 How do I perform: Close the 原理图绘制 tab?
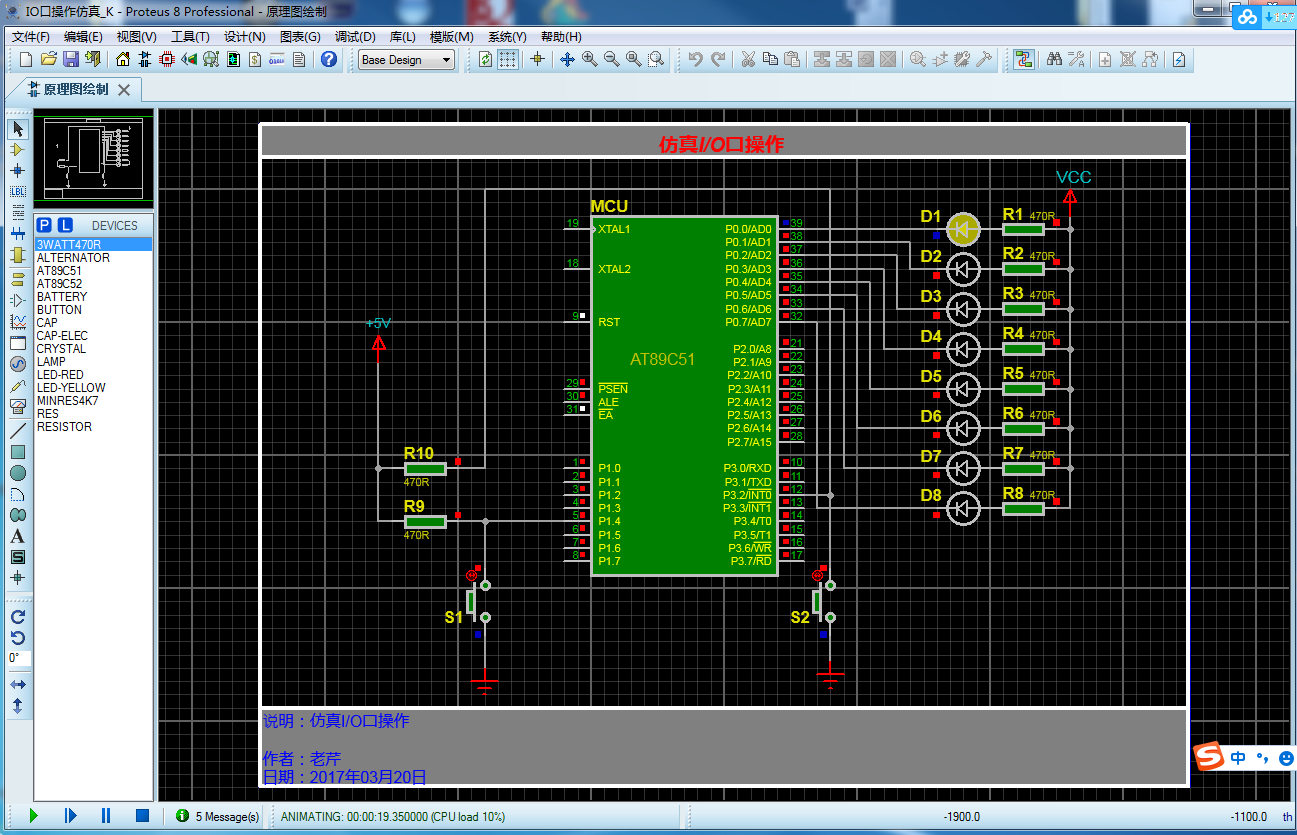coord(124,90)
